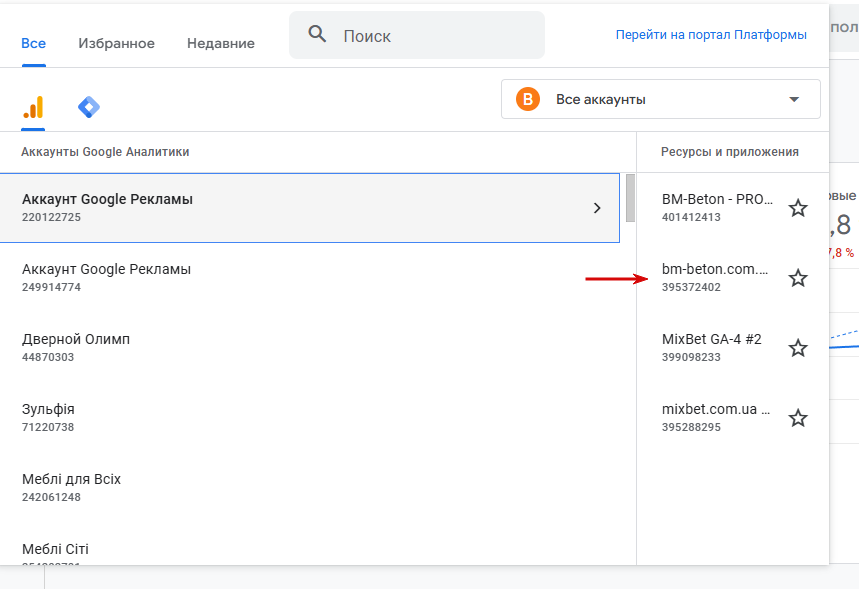859x589 pixels.
Task: Star the BM-Beton - PRO property
Action: click(798, 208)
